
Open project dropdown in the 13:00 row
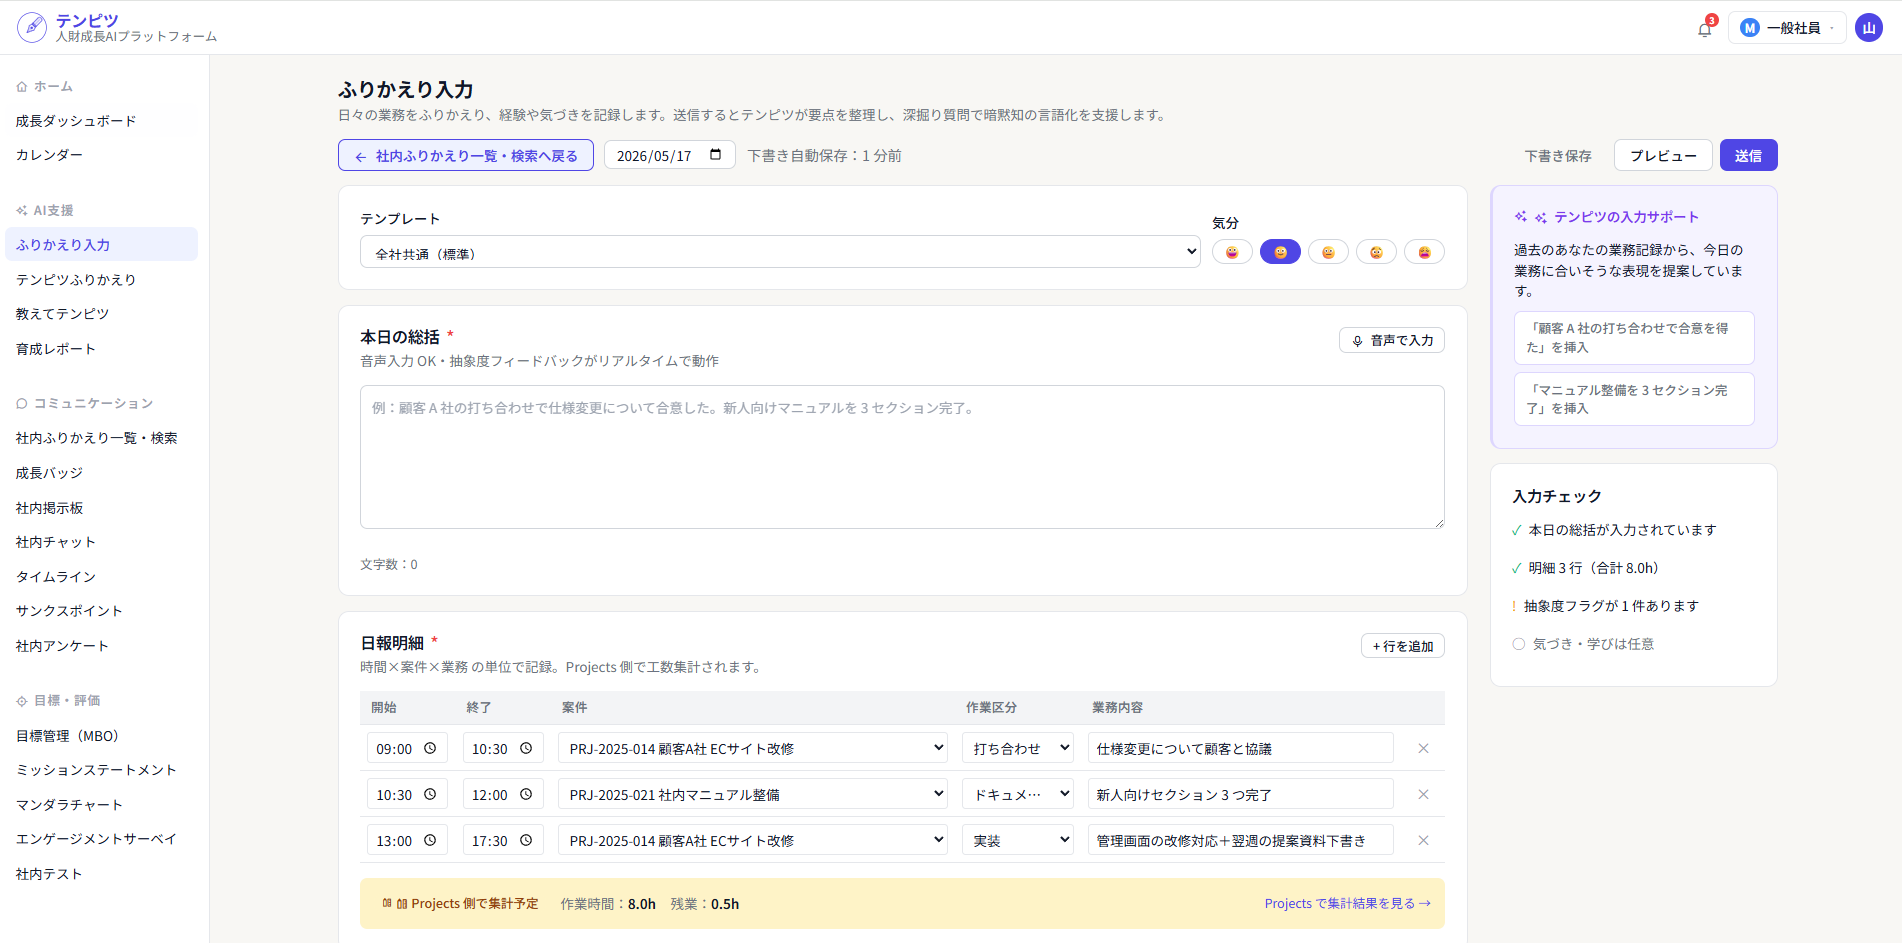[x=752, y=840]
